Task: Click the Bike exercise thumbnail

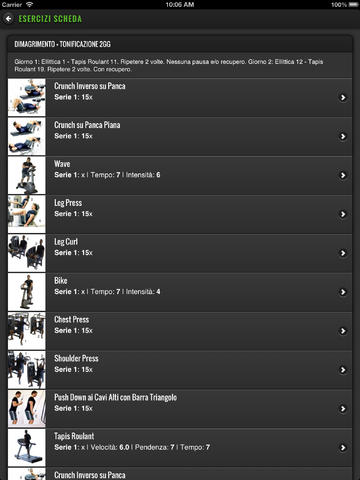Action: pos(27,292)
